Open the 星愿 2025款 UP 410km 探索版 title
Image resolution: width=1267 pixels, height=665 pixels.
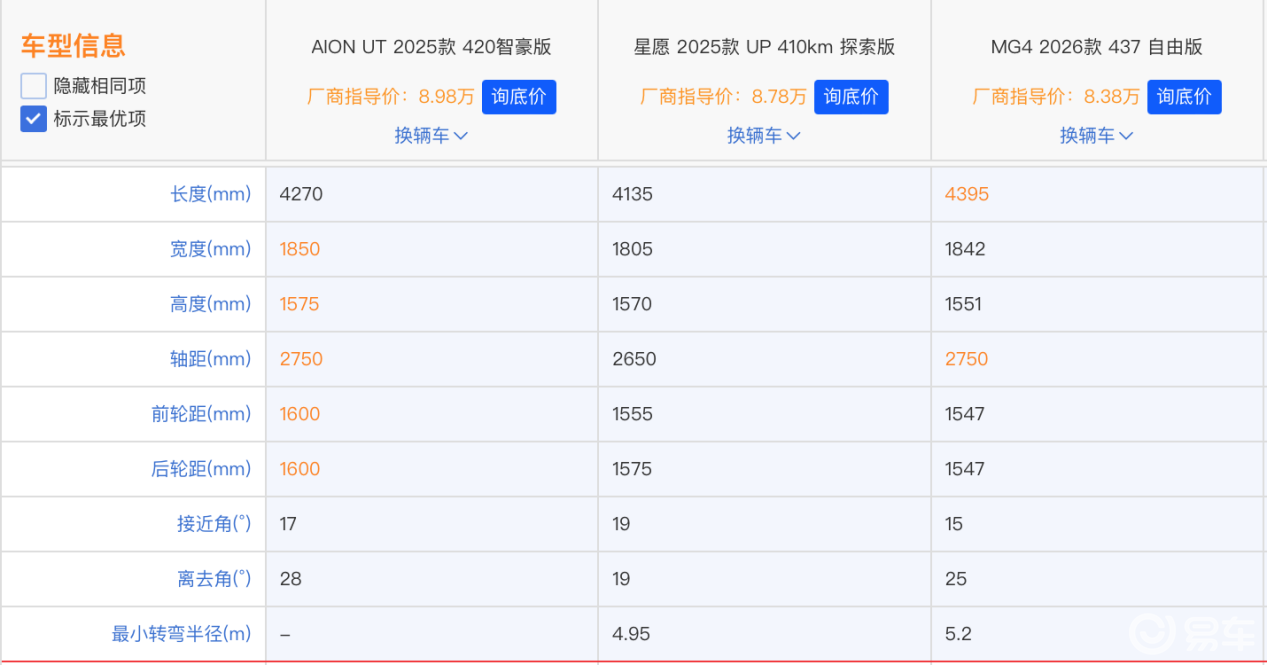coord(764,47)
